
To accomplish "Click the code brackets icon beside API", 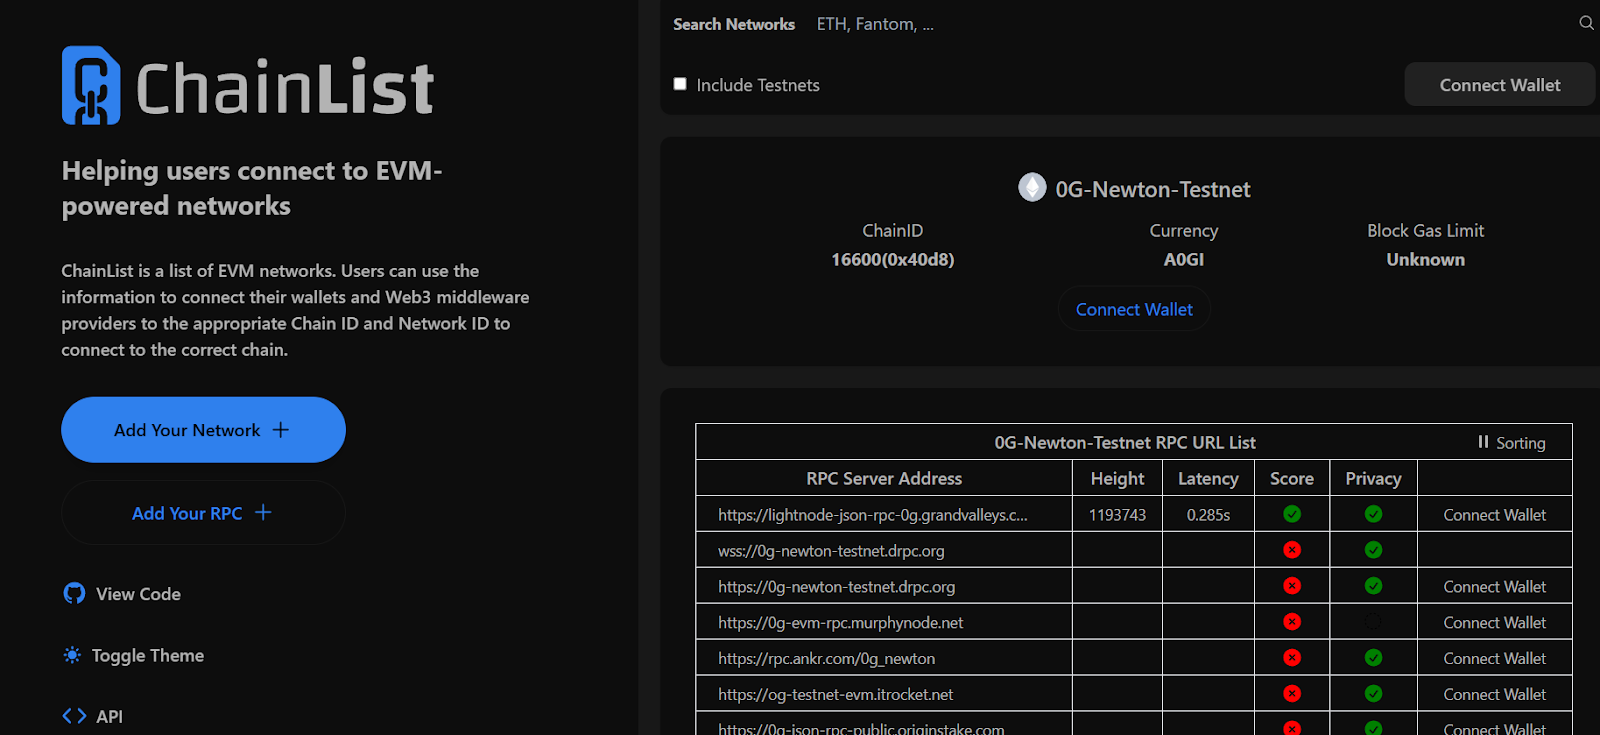I will click(x=74, y=716).
